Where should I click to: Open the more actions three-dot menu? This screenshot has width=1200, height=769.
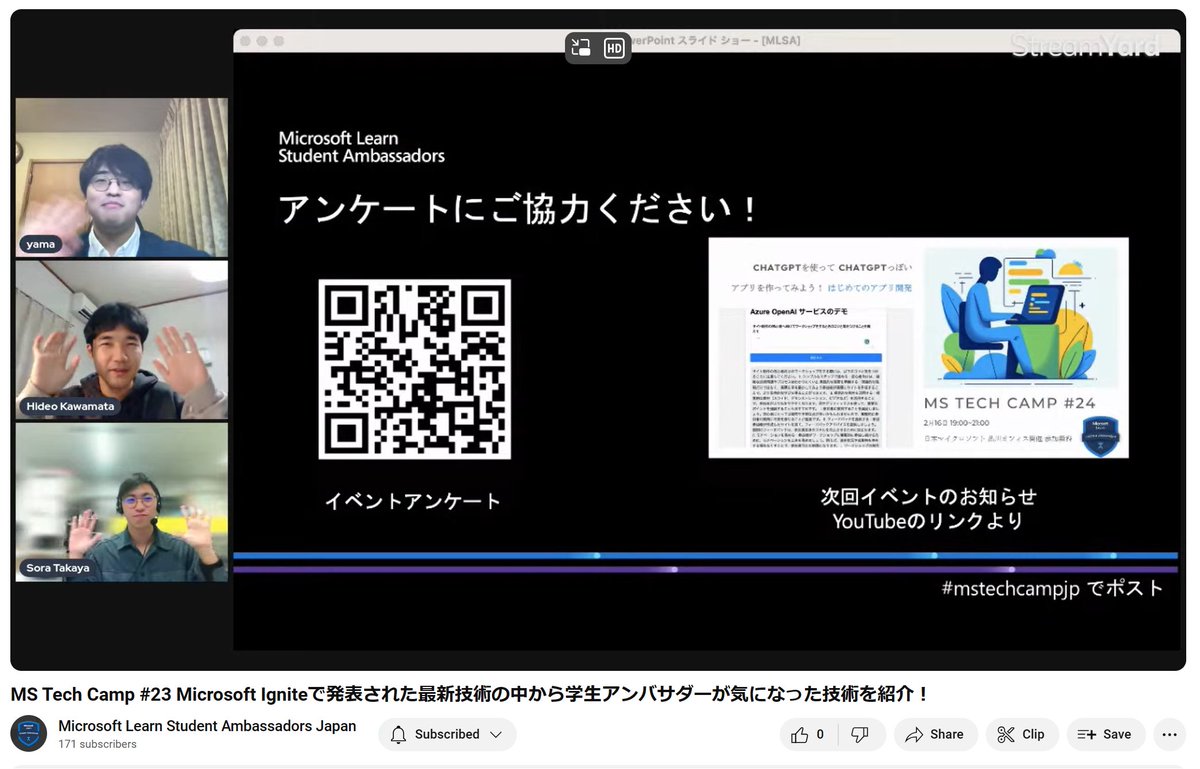(x=1169, y=734)
